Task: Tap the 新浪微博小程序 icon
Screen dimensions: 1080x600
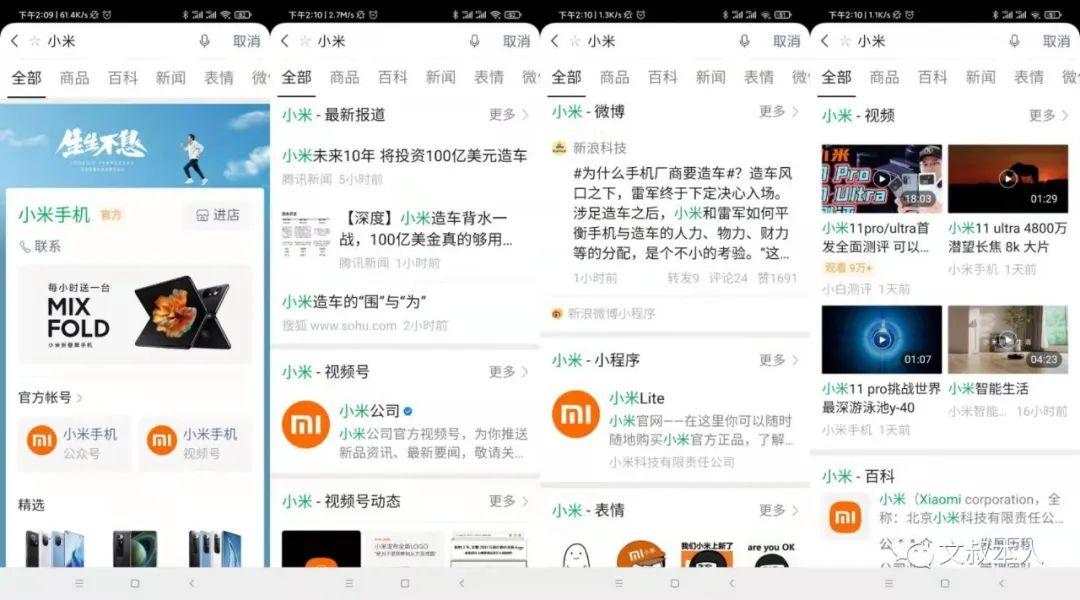Action: click(x=557, y=314)
